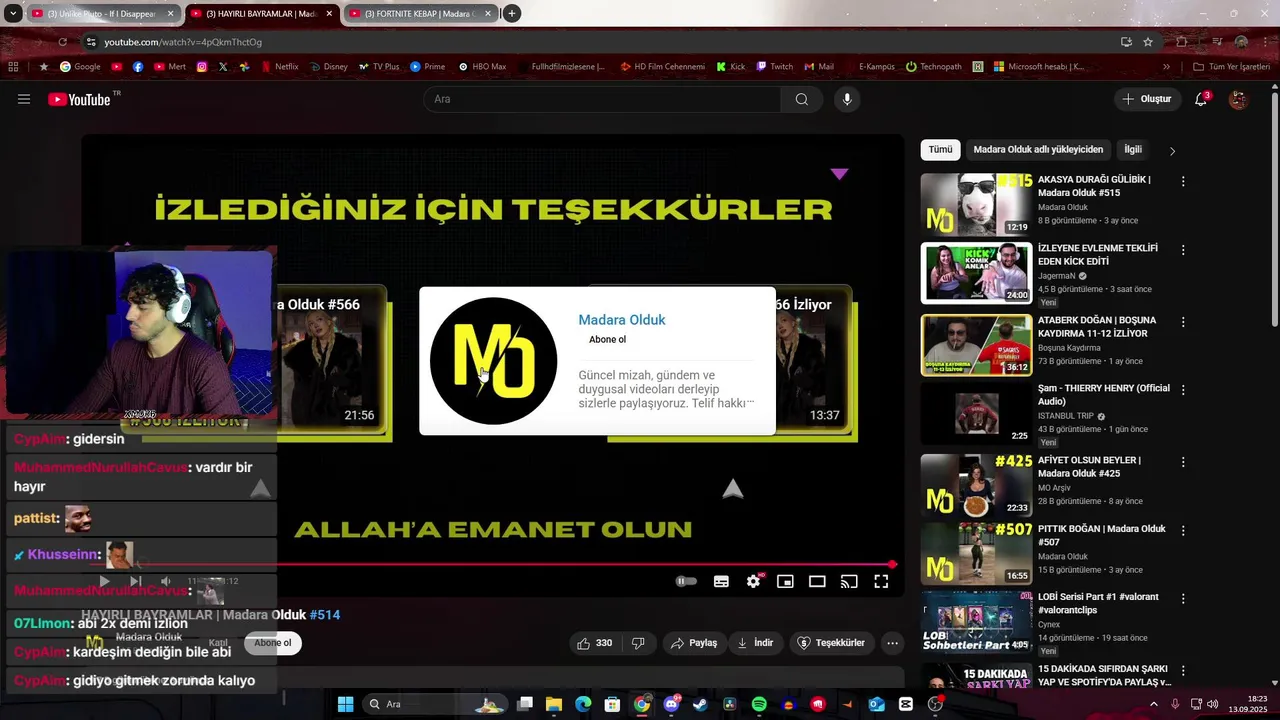
Task: Switch to theater mode
Action: click(817, 581)
